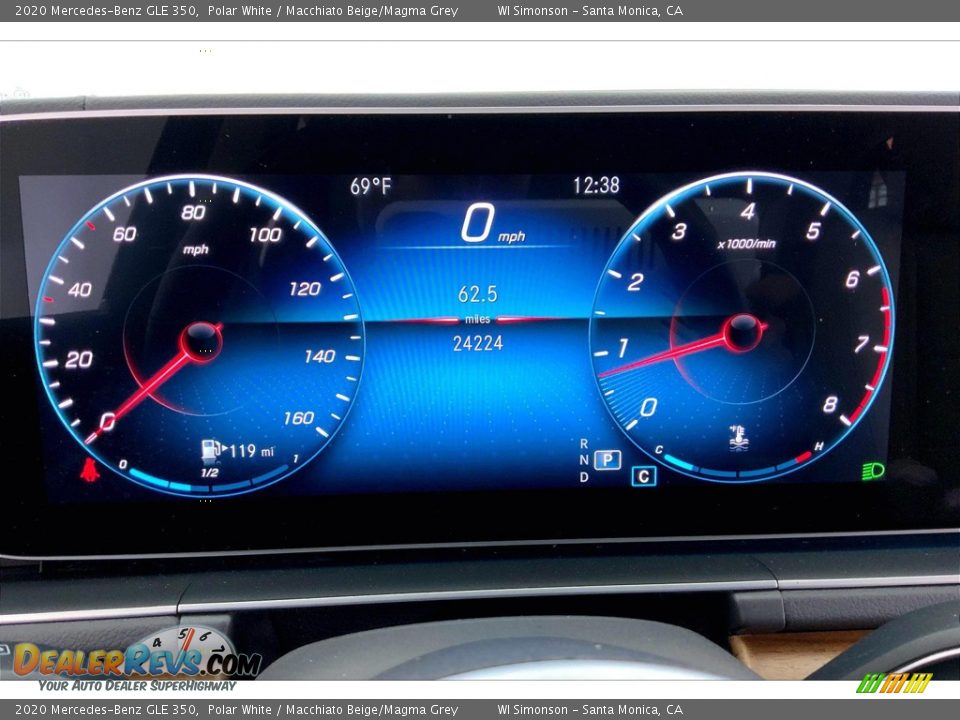Tap the 1/2 fuel gauge marker
The width and height of the screenshot is (960, 720).
click(209, 473)
